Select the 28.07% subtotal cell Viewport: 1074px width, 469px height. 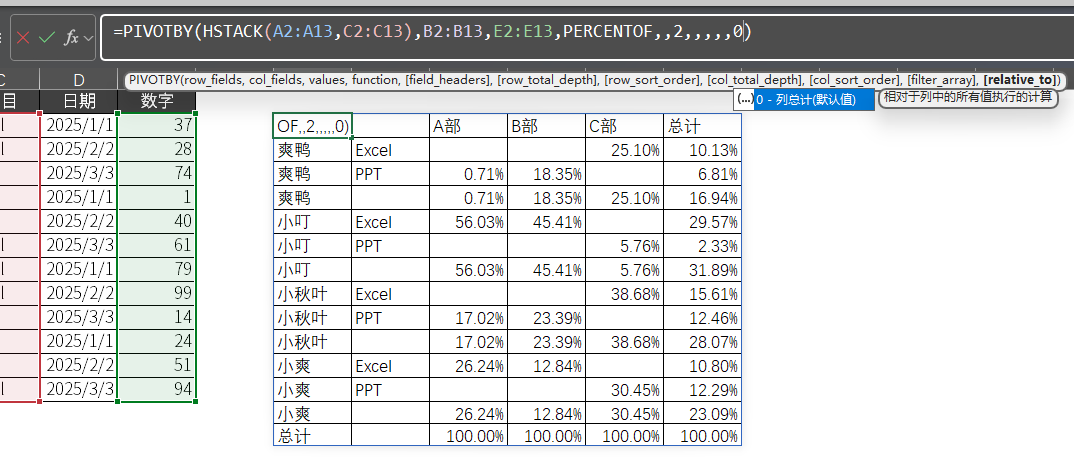pyautogui.click(x=703, y=341)
